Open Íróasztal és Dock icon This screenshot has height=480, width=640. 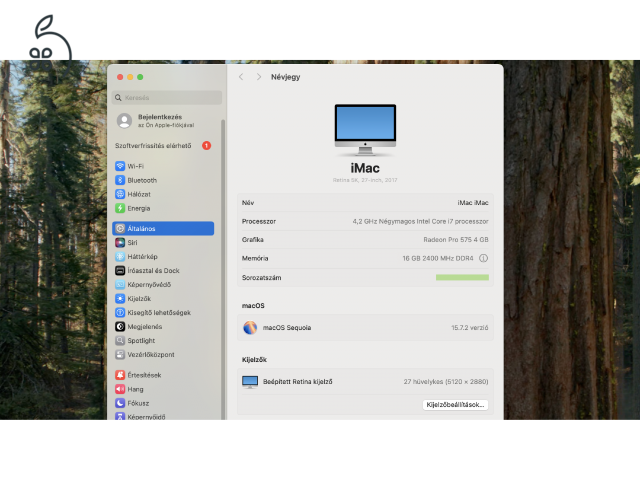click(x=120, y=271)
